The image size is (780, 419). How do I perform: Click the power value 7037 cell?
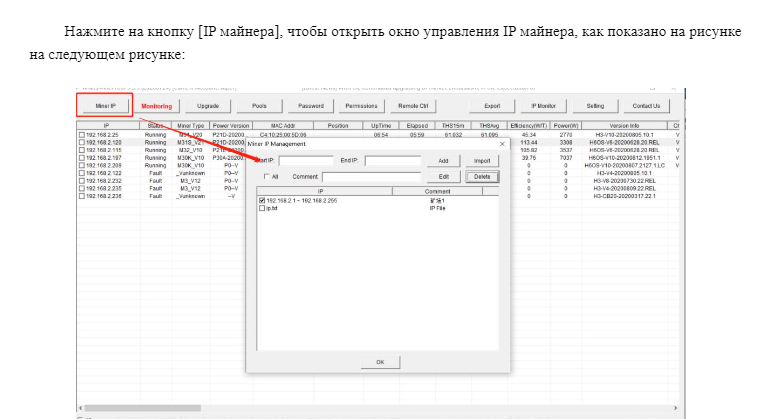pyautogui.click(x=566, y=158)
